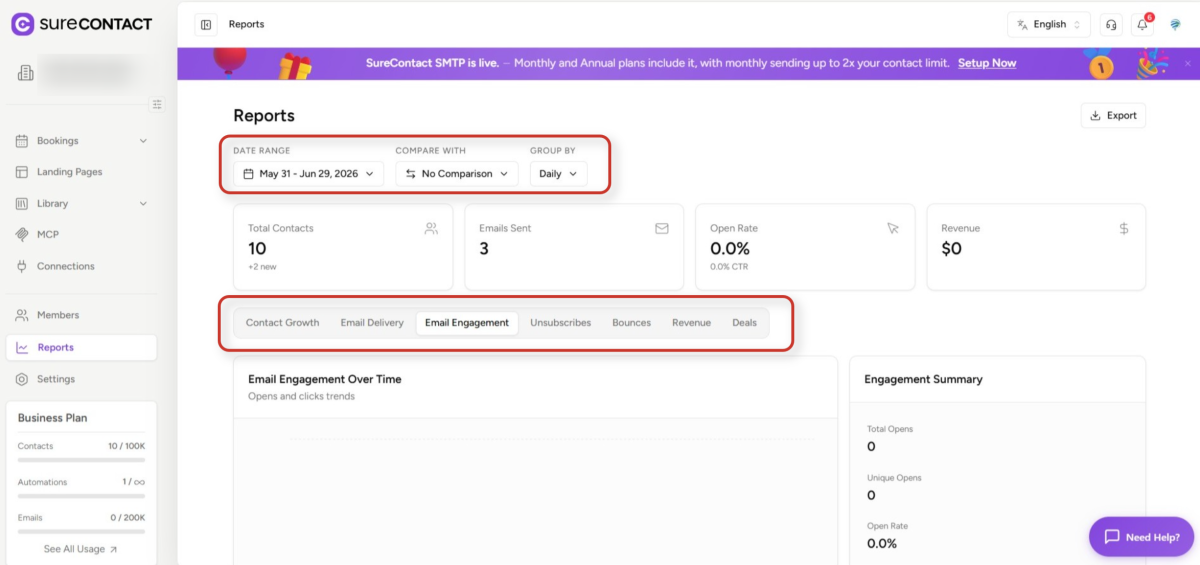
Task: Click the sidebar customize sliders icon
Action: coord(157,104)
